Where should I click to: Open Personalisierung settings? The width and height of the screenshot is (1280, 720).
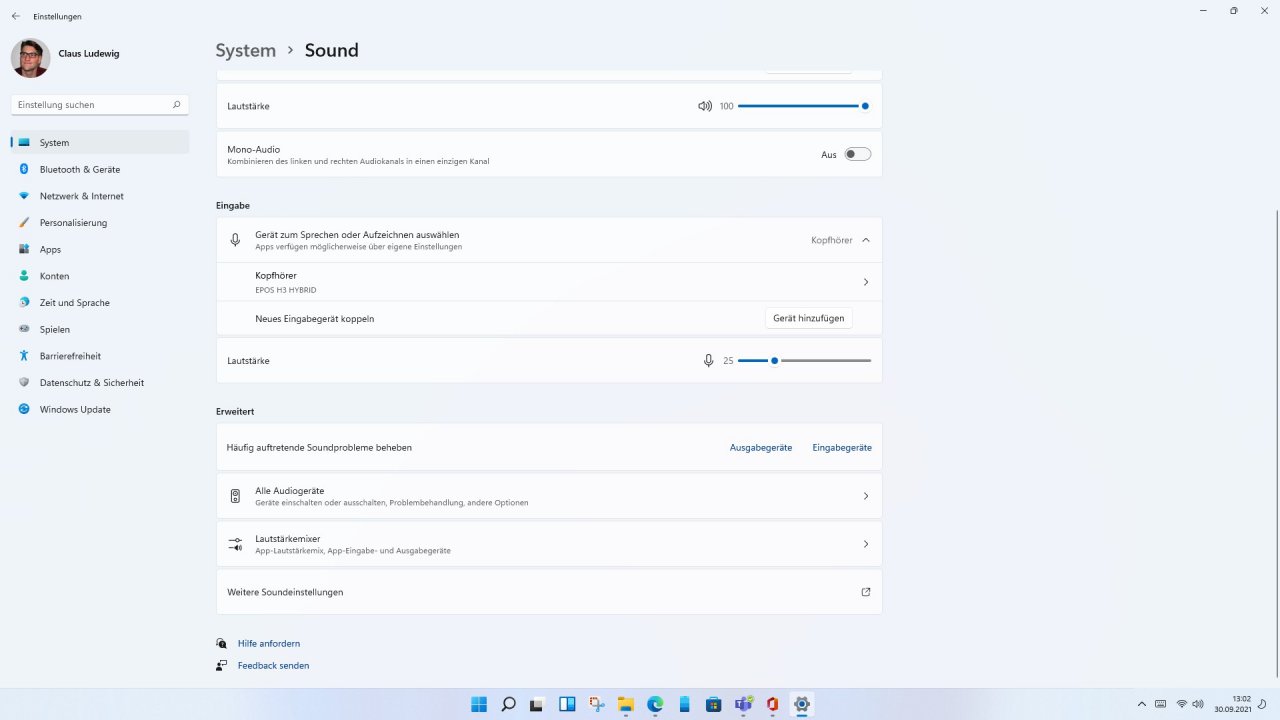tap(100, 222)
